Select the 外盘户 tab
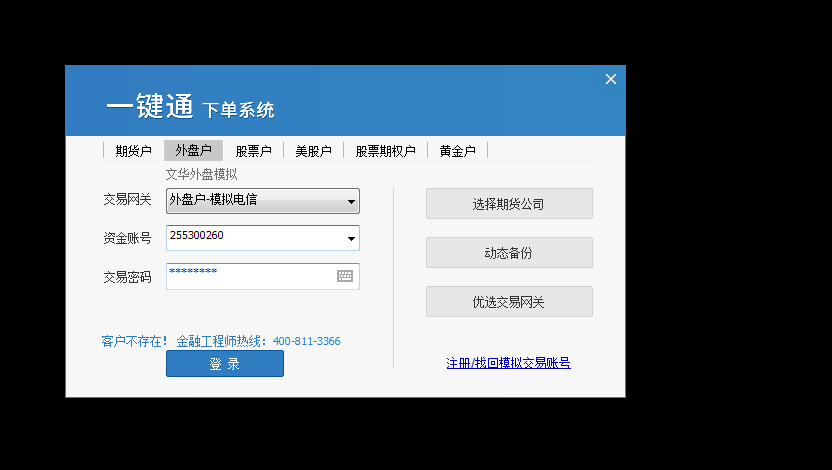 (194, 151)
